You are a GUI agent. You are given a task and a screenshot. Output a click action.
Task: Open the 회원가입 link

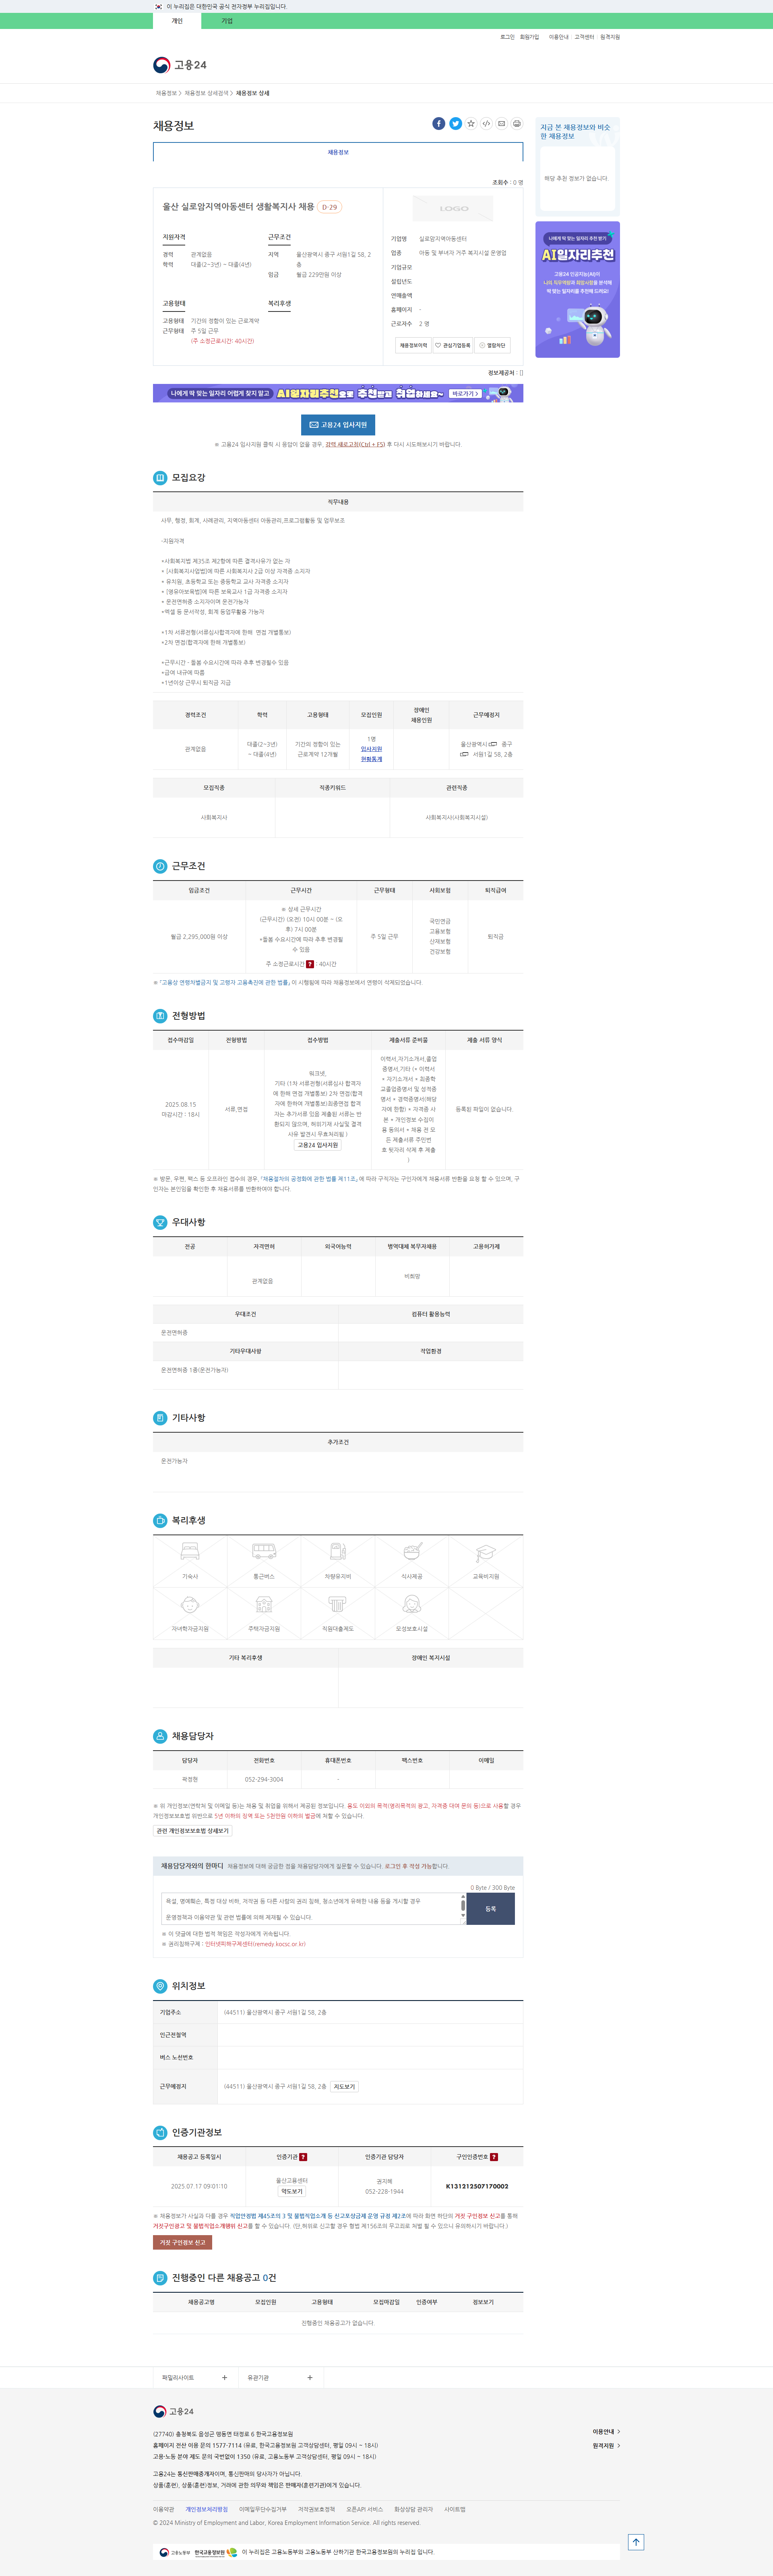point(529,37)
